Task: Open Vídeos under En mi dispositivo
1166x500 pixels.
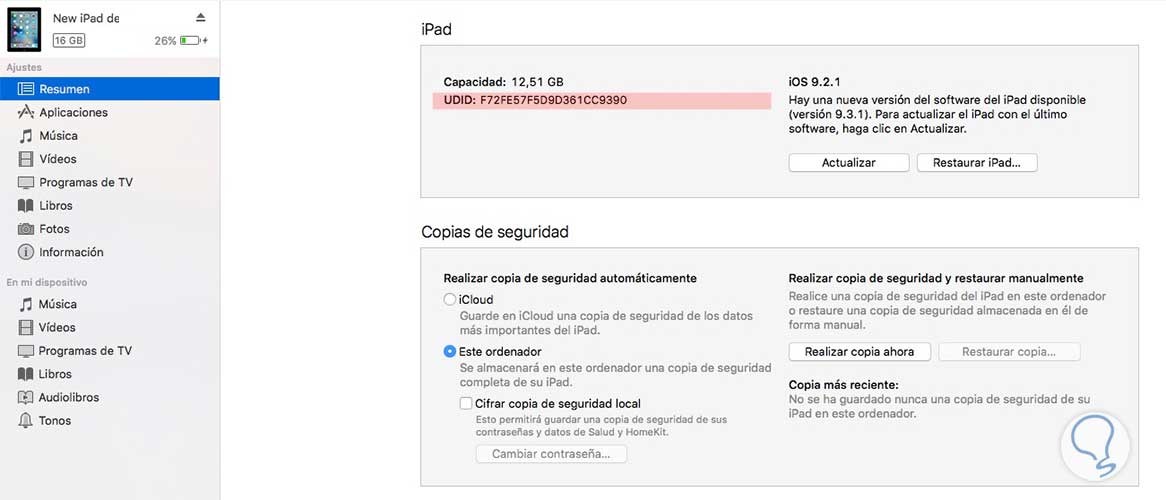Action: (x=57, y=327)
